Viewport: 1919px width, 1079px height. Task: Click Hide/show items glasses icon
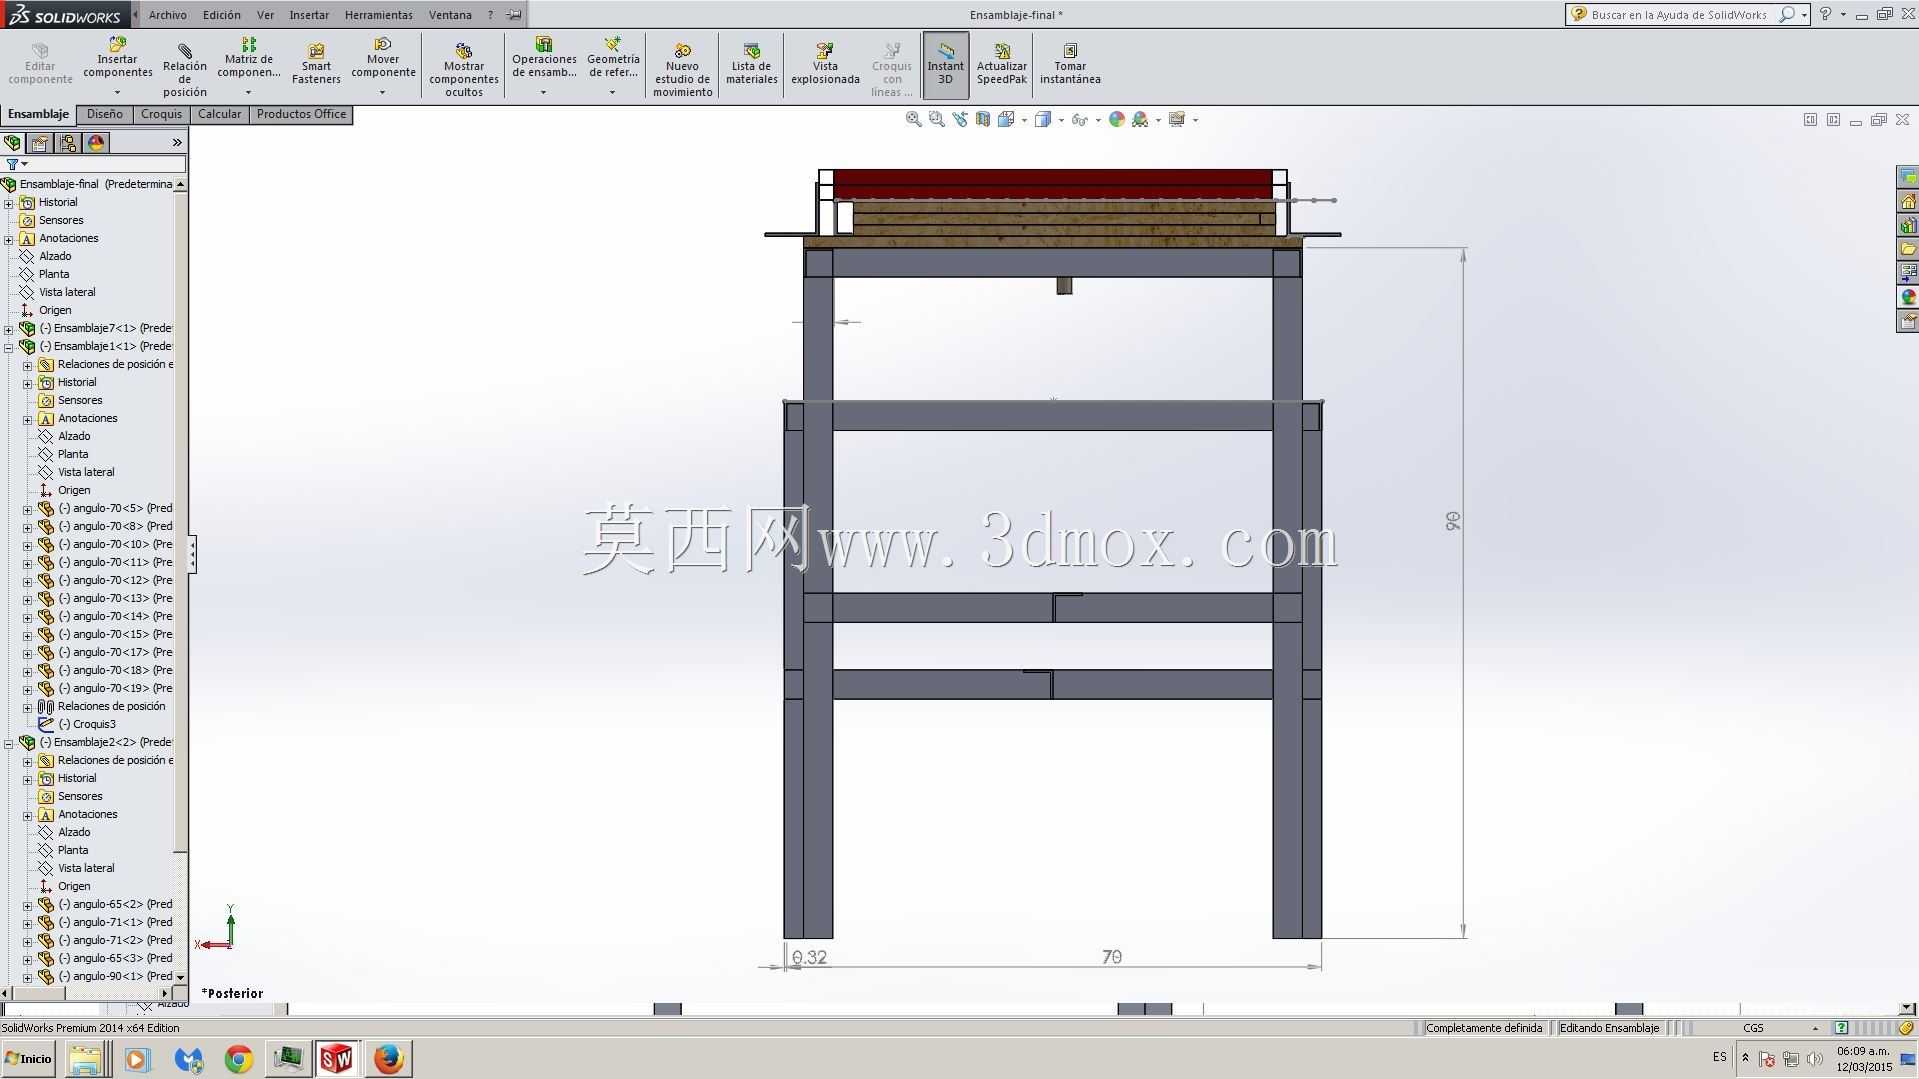[x=1079, y=119]
